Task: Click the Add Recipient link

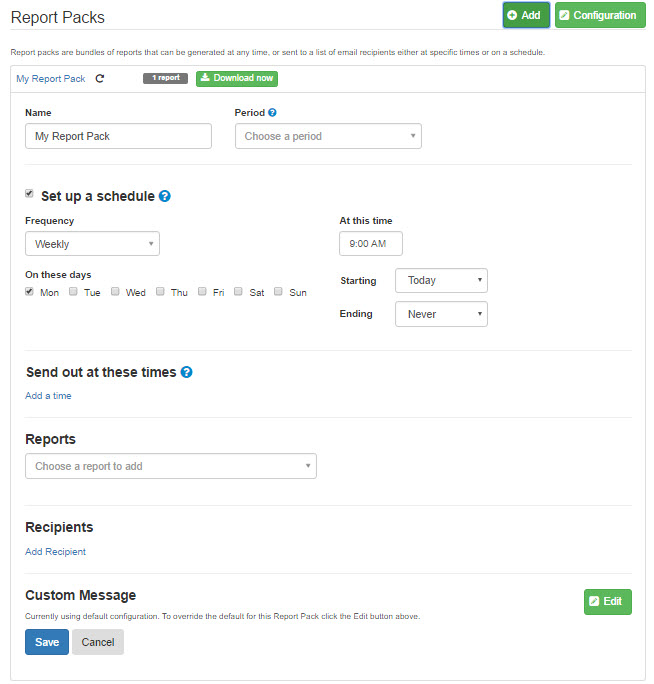Action: [55, 552]
